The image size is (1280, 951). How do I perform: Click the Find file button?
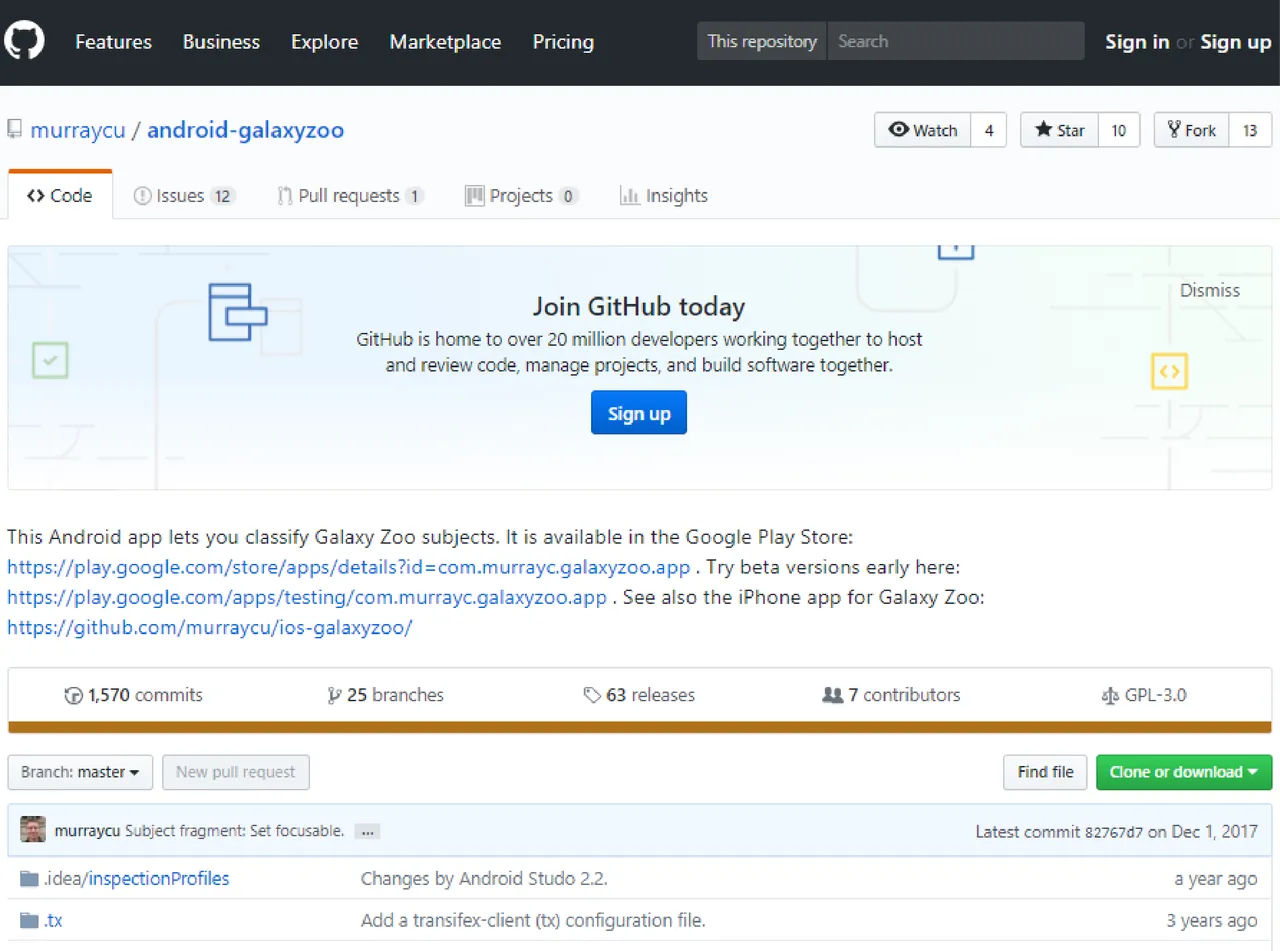[1045, 772]
